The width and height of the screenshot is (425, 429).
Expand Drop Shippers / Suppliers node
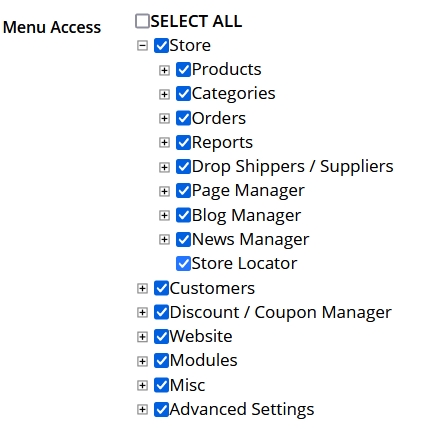point(164,167)
